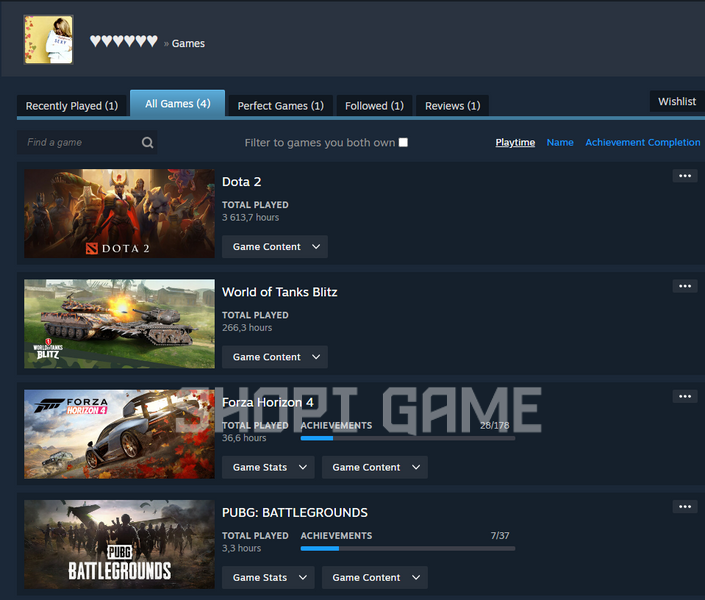Click the hearts profile name link

point(124,41)
